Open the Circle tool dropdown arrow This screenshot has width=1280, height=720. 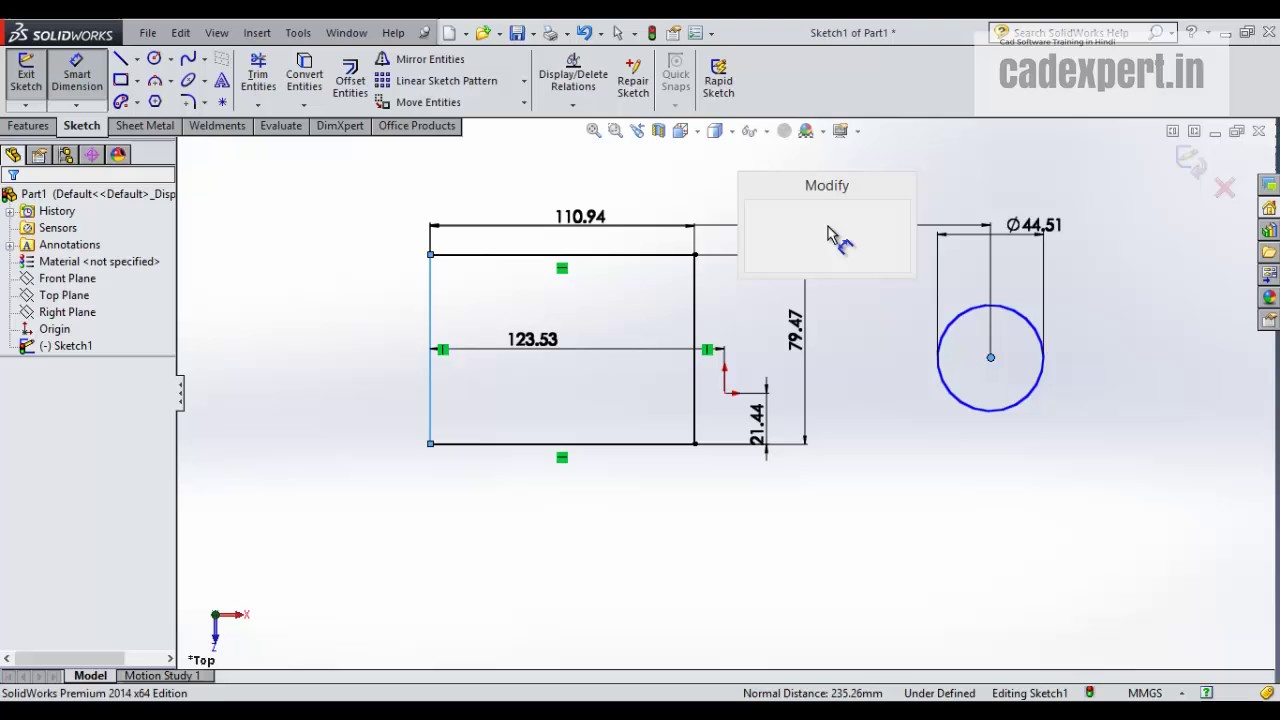[170, 60]
